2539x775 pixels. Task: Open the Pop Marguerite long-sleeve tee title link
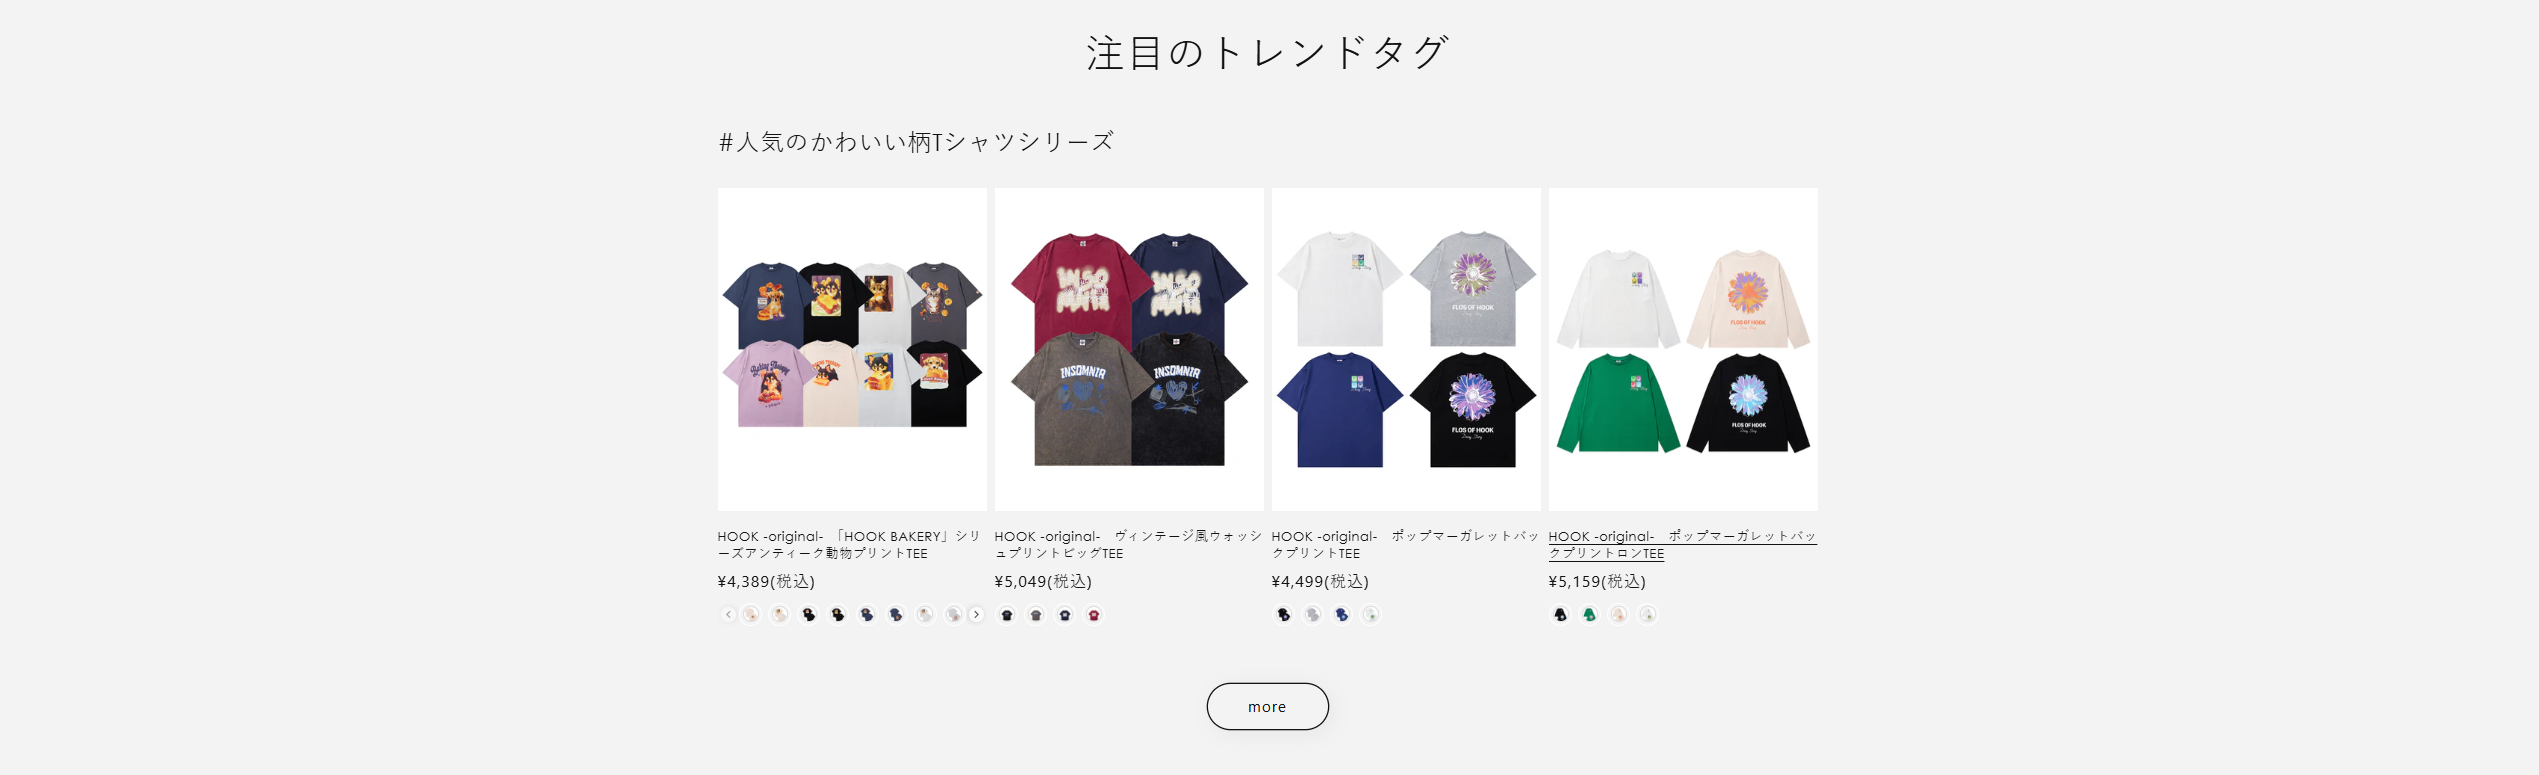point(1683,545)
